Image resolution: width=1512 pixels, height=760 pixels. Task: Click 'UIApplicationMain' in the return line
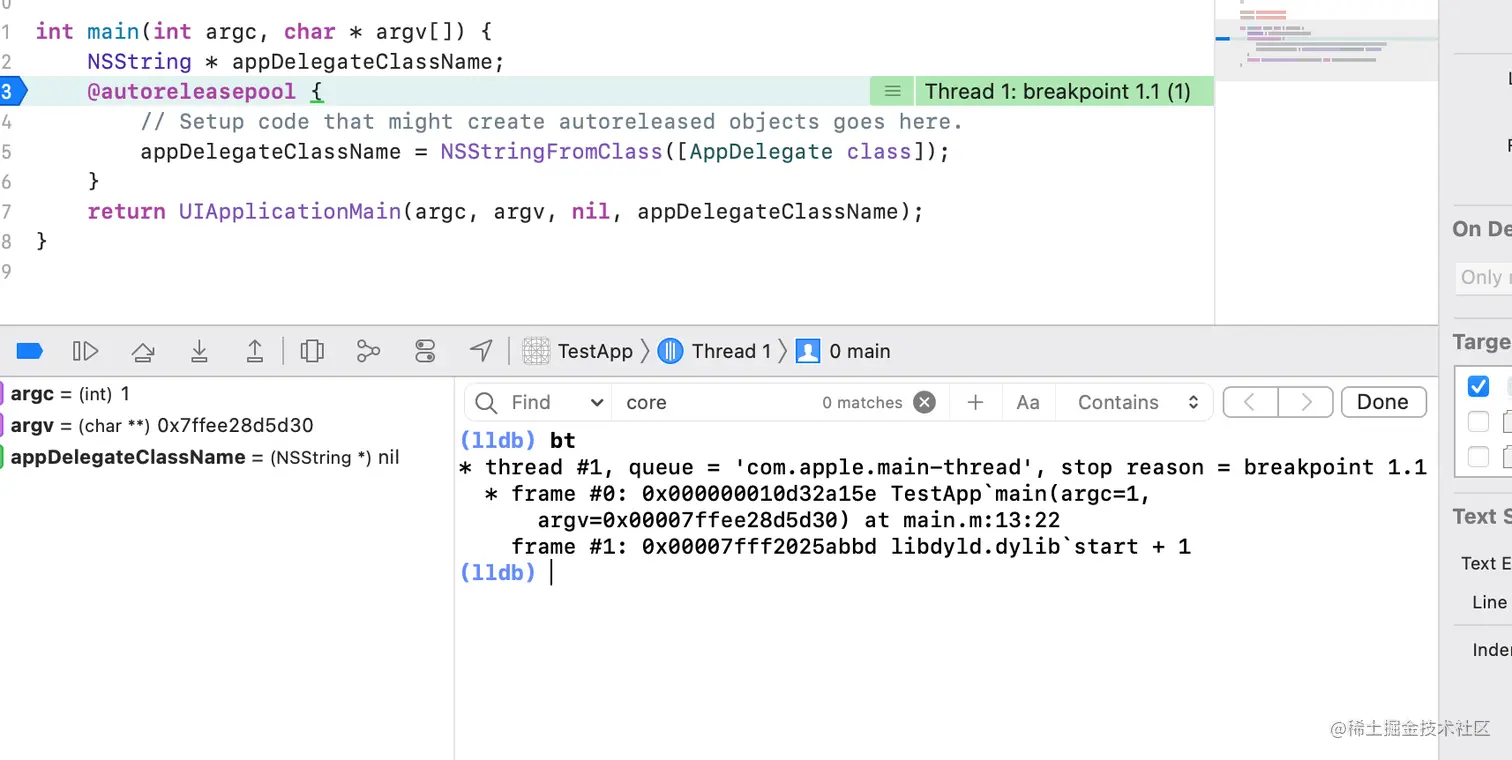point(290,212)
